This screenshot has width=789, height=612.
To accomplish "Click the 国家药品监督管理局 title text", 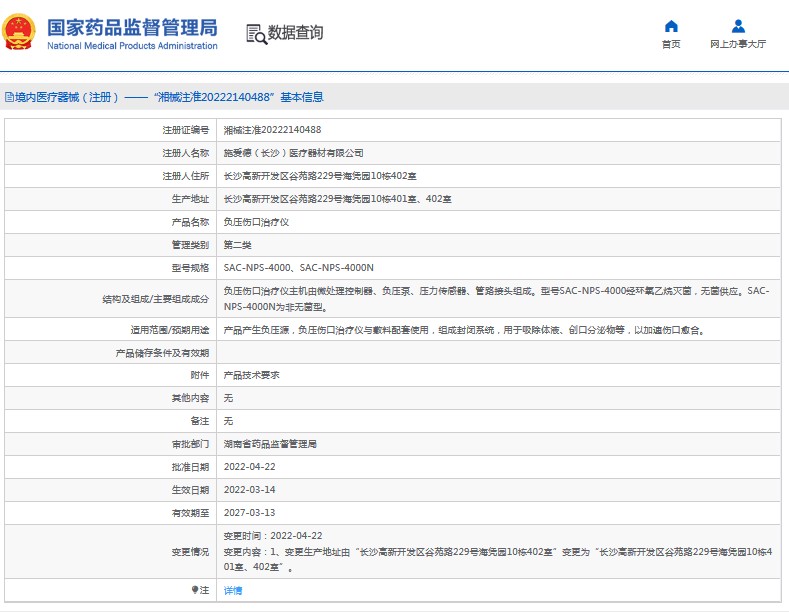I will tap(132, 28).
